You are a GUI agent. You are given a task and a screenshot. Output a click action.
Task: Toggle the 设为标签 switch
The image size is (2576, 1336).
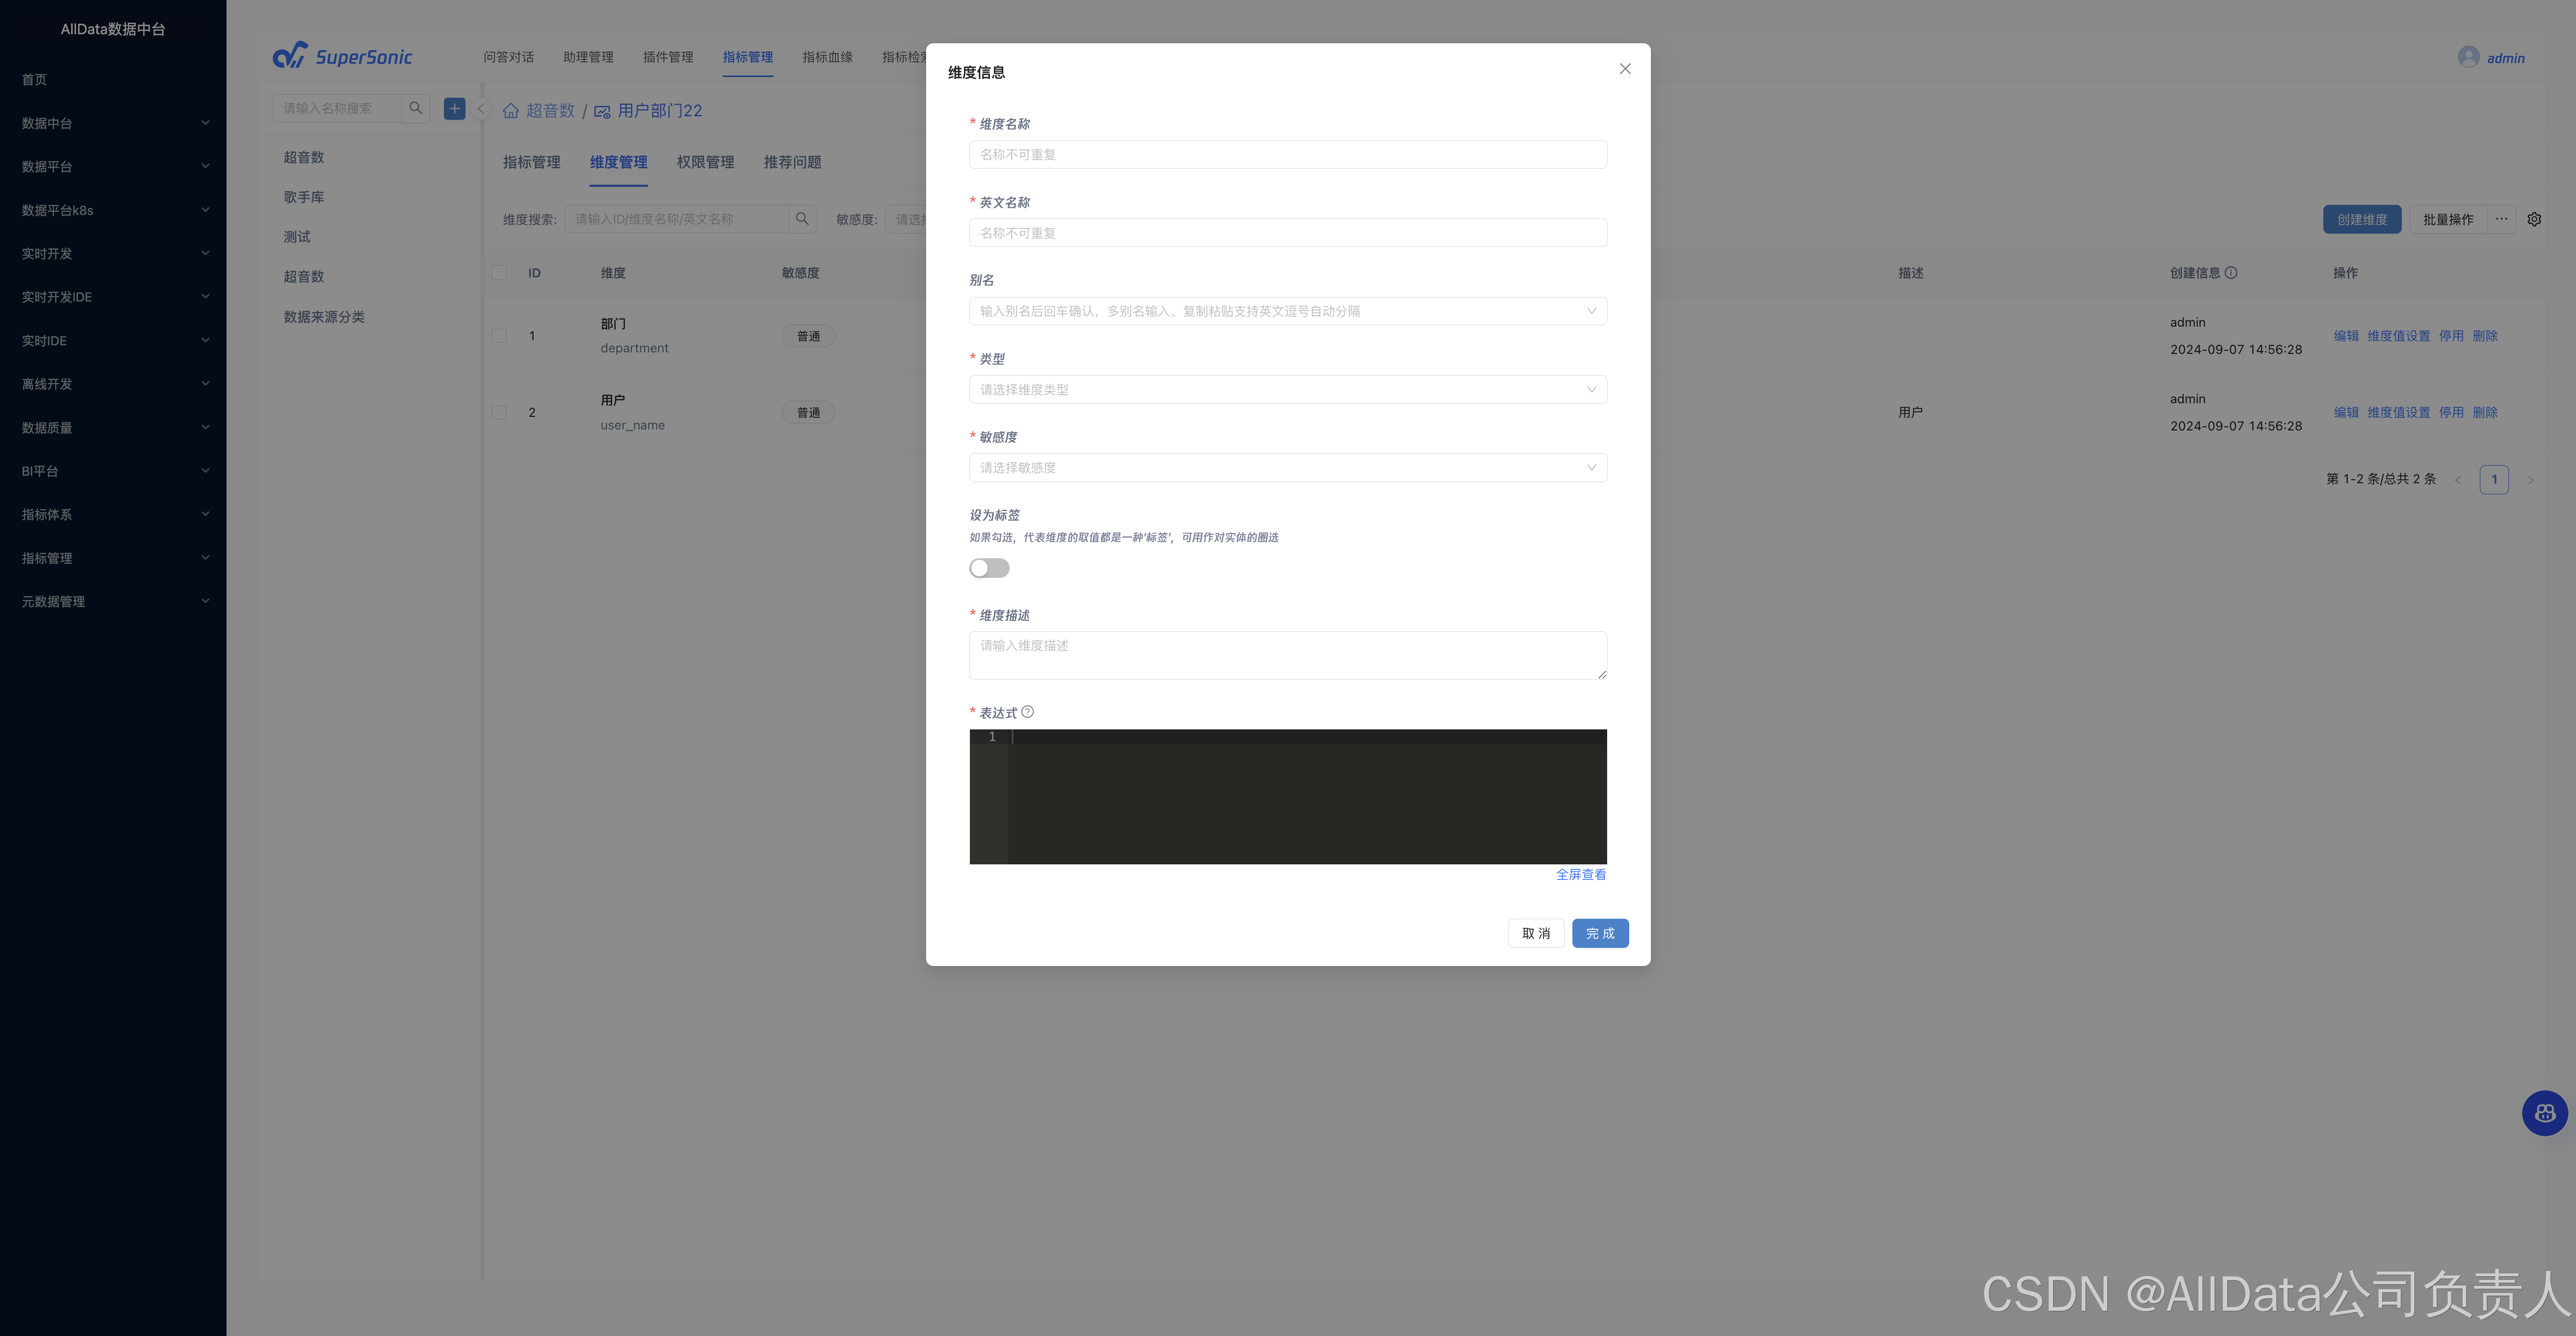(989, 568)
